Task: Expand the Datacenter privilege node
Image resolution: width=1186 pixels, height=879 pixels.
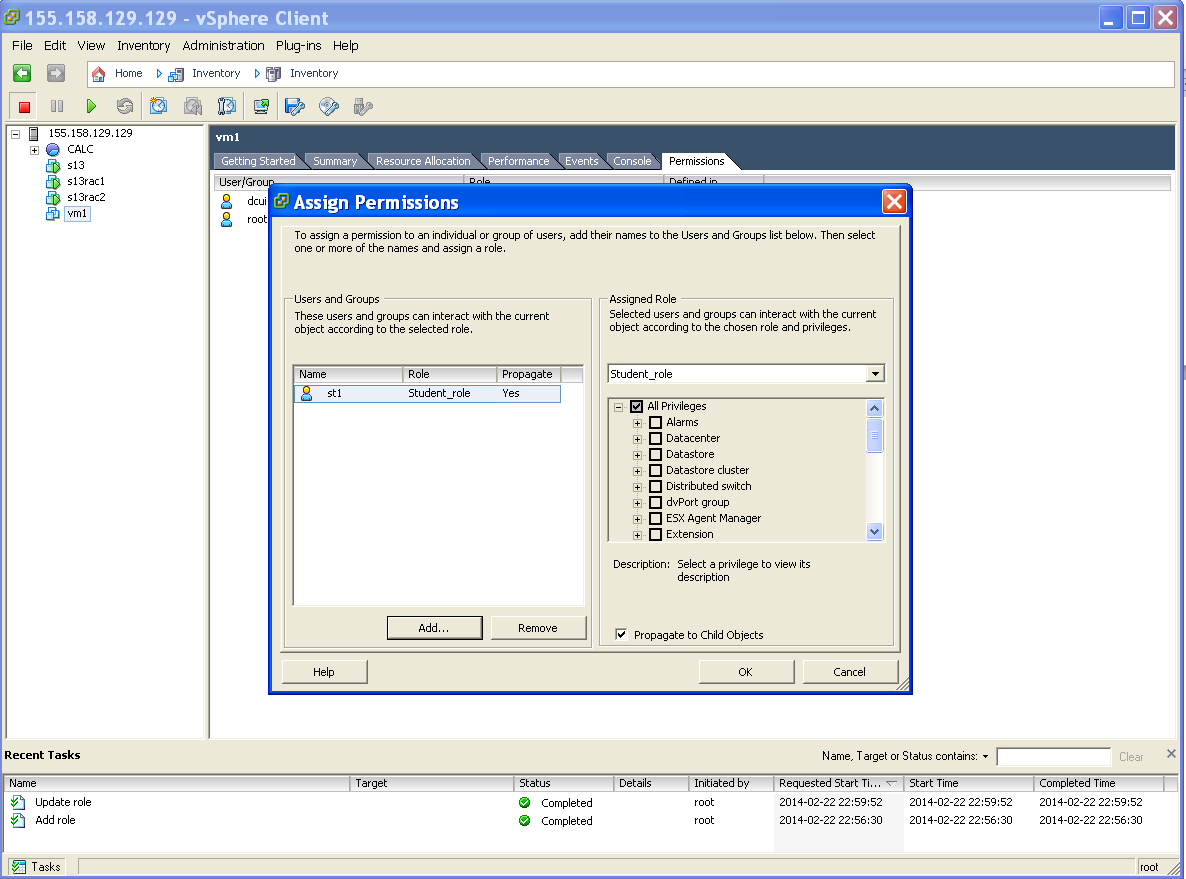Action: pos(638,440)
